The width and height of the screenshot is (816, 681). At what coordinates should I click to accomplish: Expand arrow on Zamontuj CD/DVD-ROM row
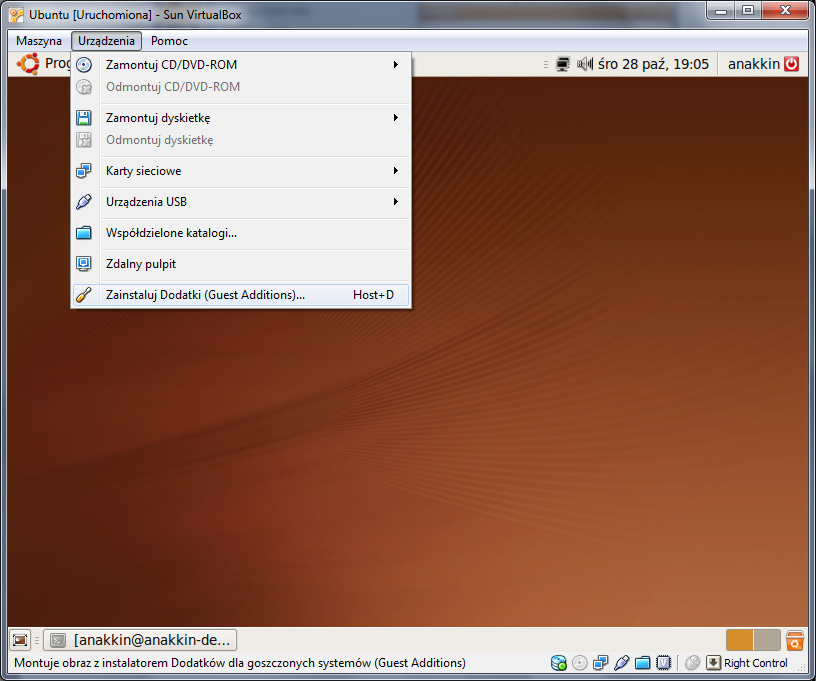pos(396,65)
